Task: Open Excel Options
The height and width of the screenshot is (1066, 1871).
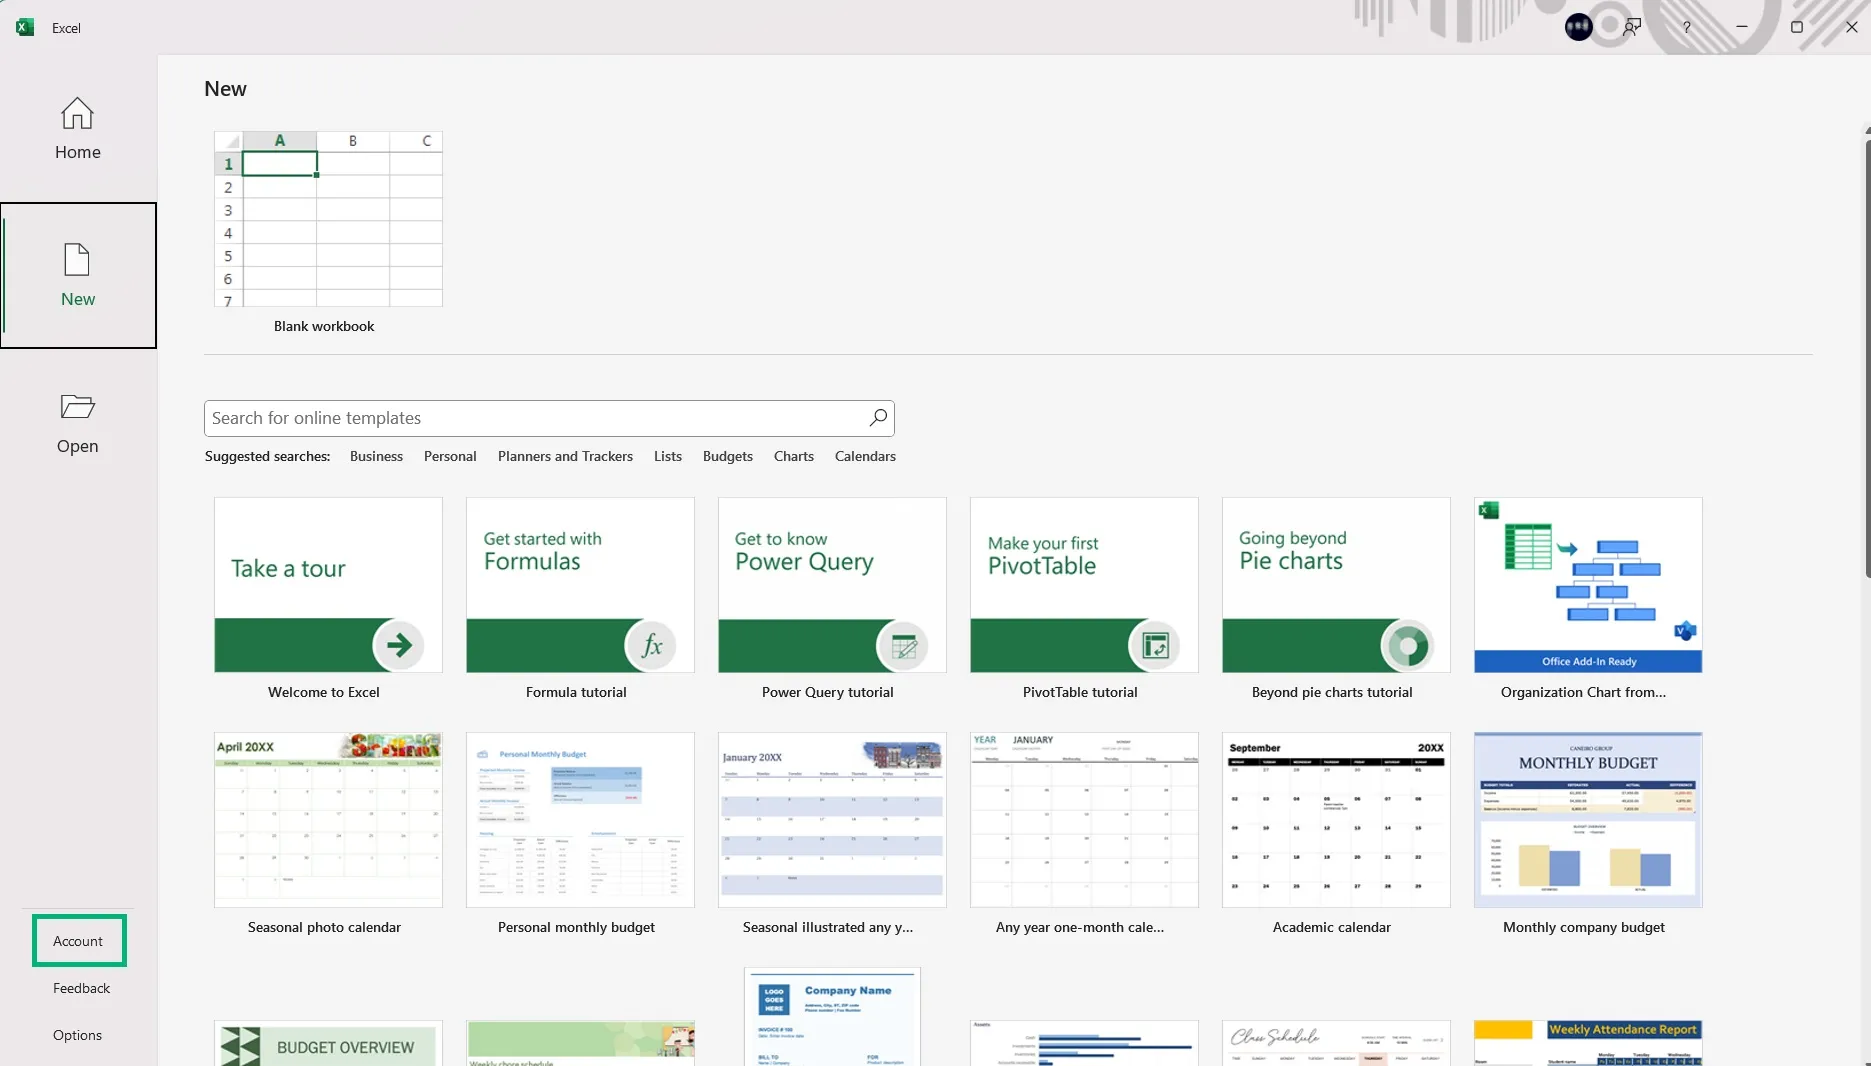Action: (x=77, y=1035)
